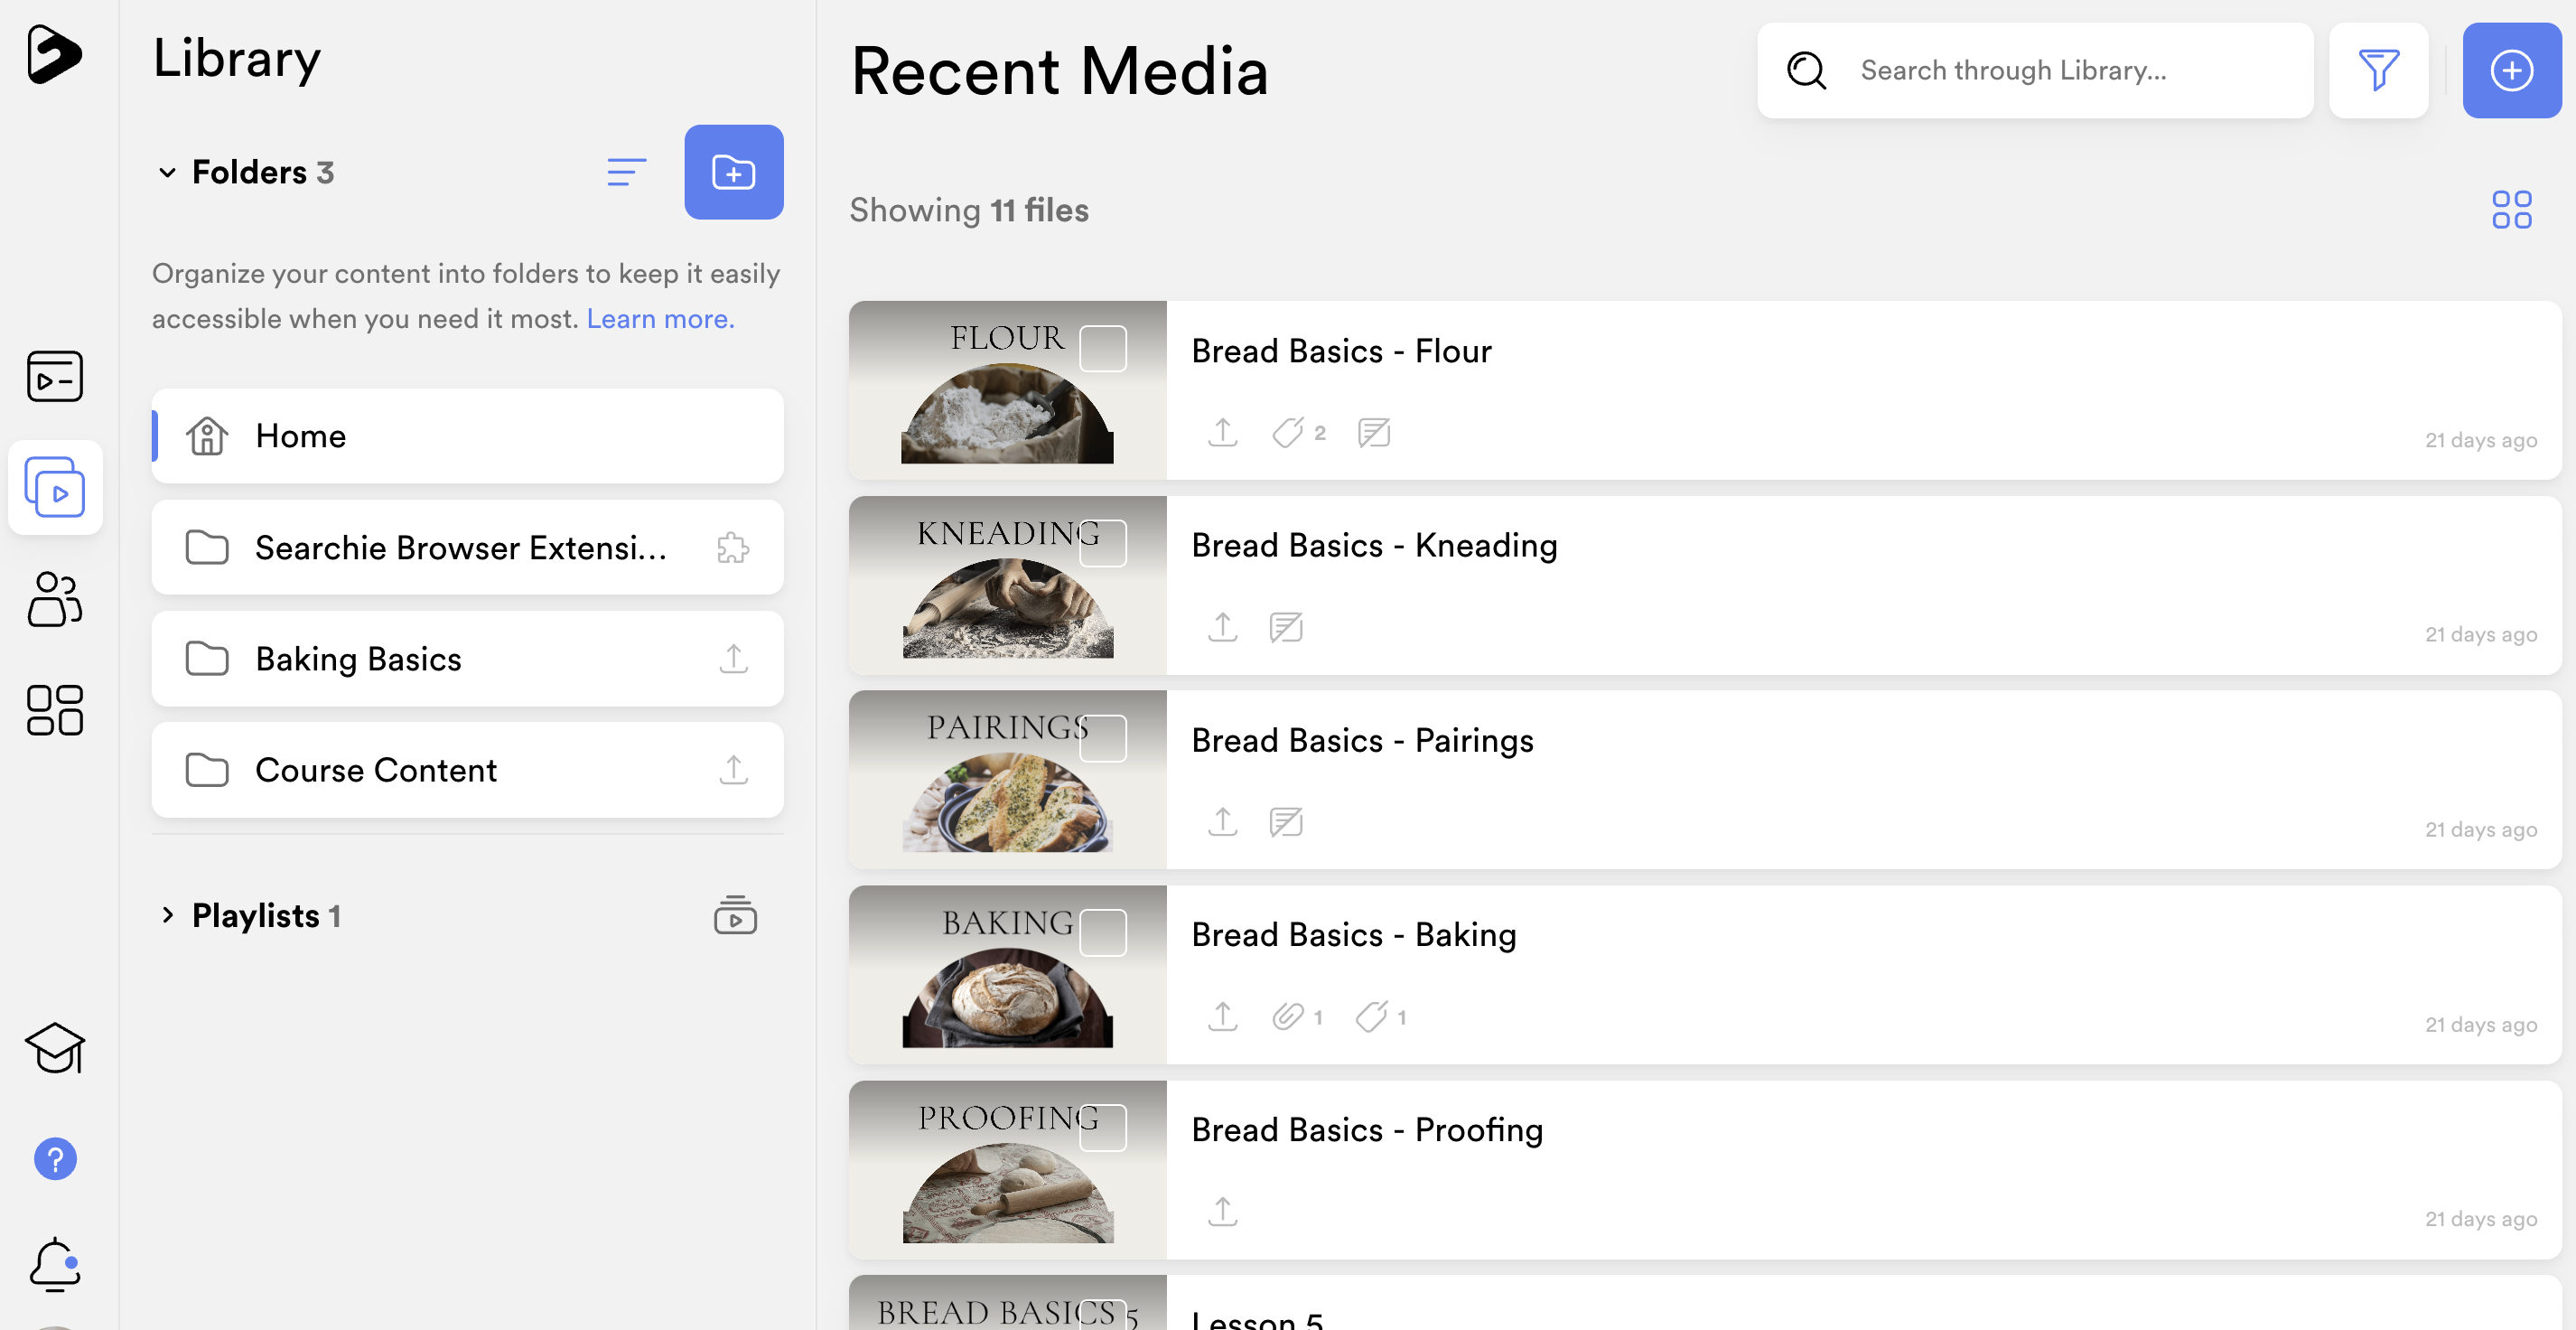
Task: Open Bread Basics - Pairings title
Action: click(1362, 741)
